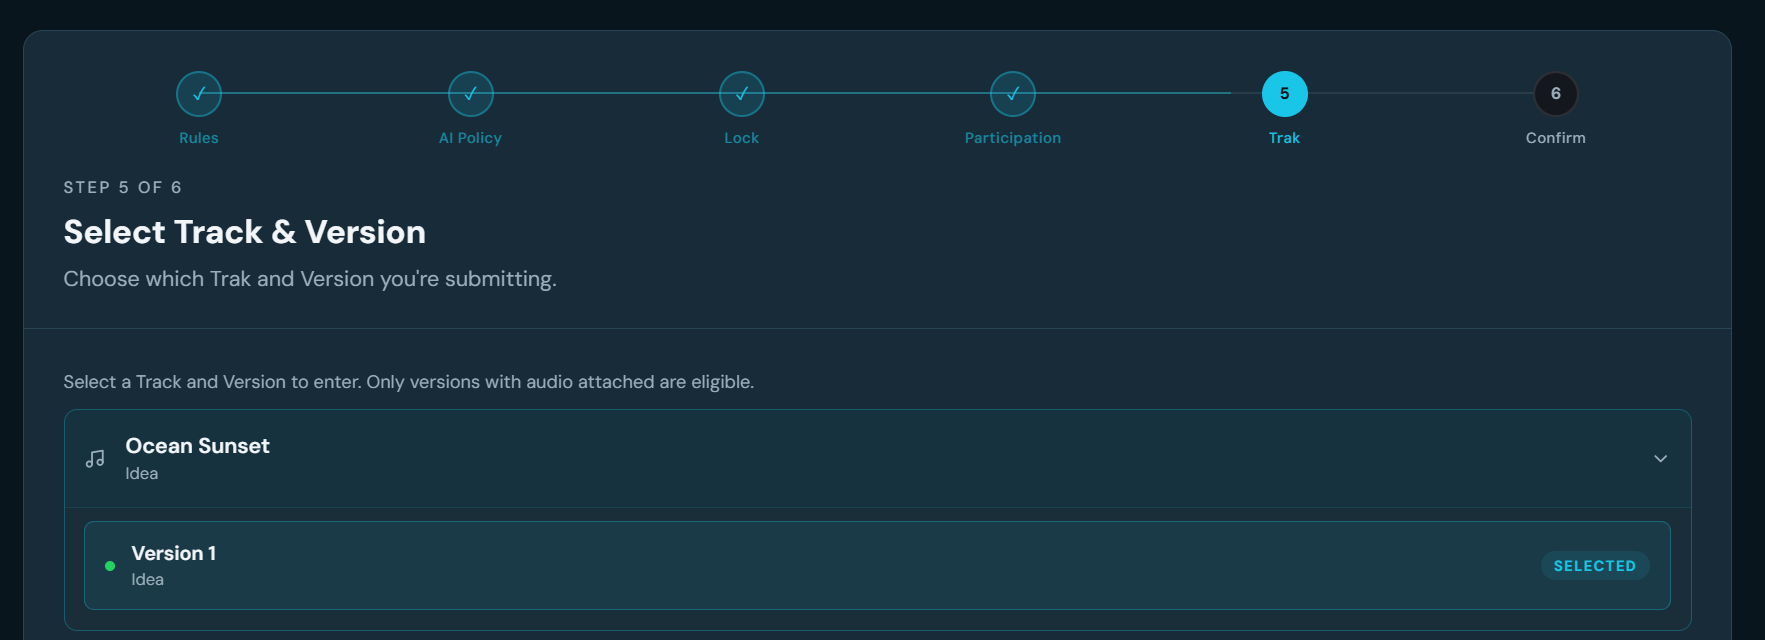Viewport: 1765px width, 640px height.
Task: Select the Version 1 row
Action: point(877,566)
